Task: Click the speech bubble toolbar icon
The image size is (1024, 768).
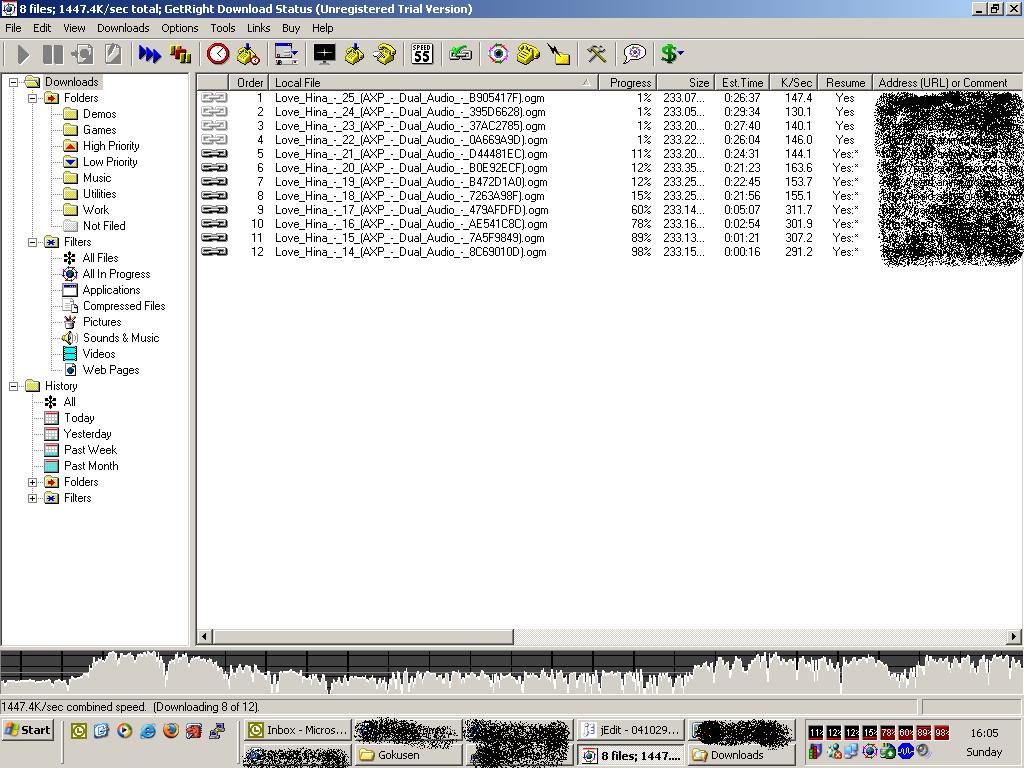Action: coord(634,54)
